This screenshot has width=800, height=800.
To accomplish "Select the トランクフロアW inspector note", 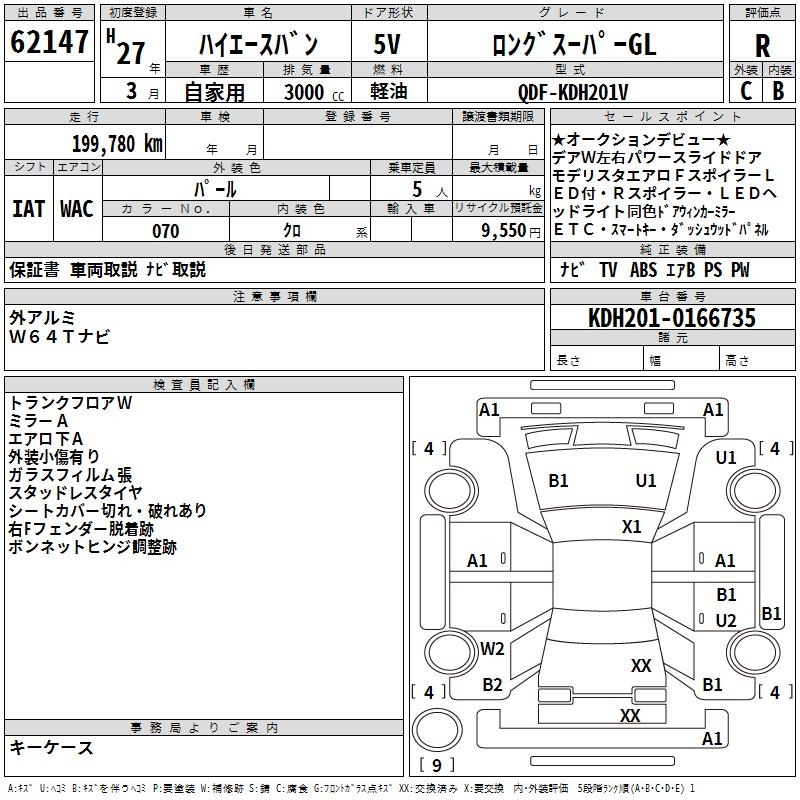I will pos(70,403).
